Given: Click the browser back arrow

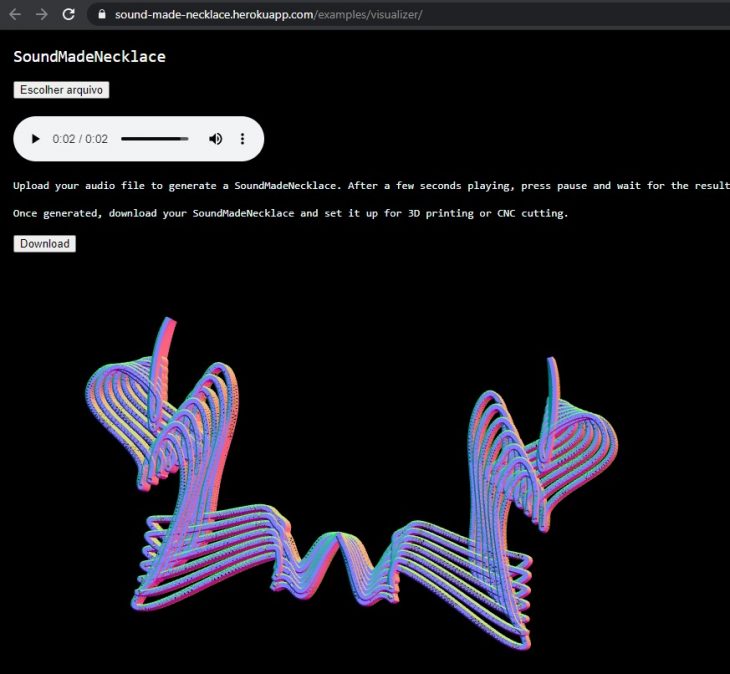Looking at the screenshot, I should [x=14, y=14].
